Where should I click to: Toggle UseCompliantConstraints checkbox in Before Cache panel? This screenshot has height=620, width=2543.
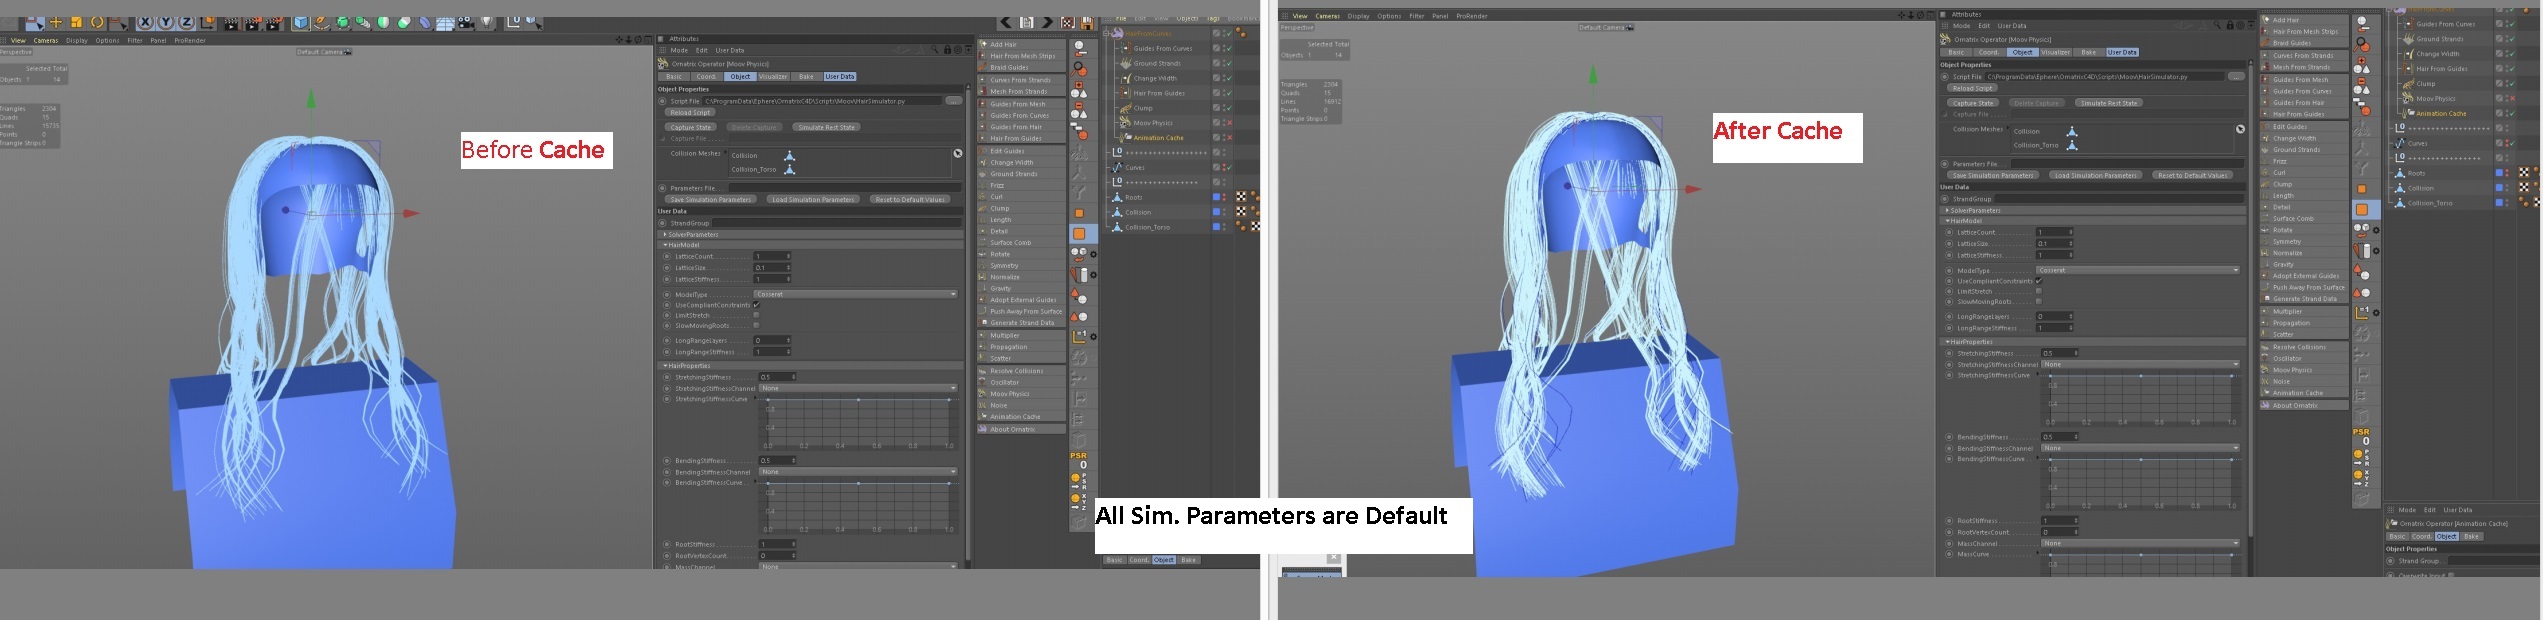pyautogui.click(x=756, y=305)
